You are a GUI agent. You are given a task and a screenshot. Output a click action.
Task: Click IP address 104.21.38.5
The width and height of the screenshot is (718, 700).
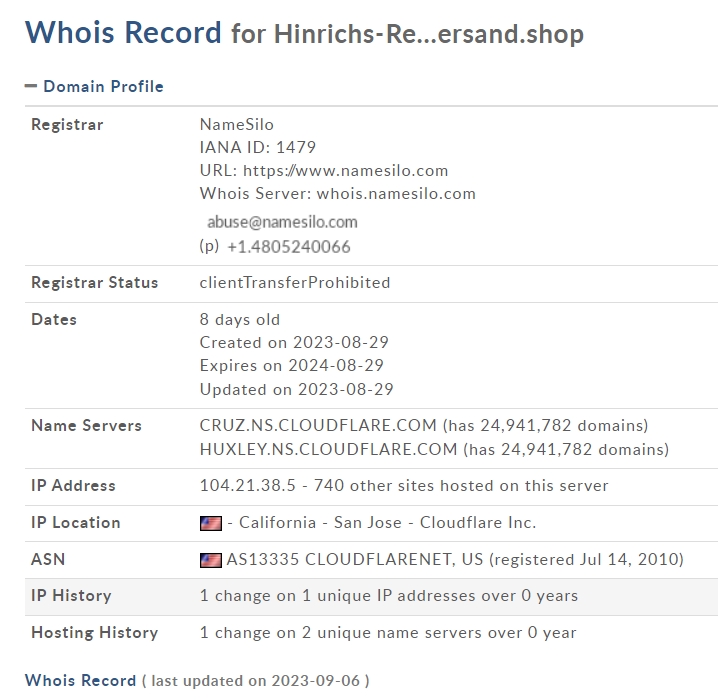(248, 485)
